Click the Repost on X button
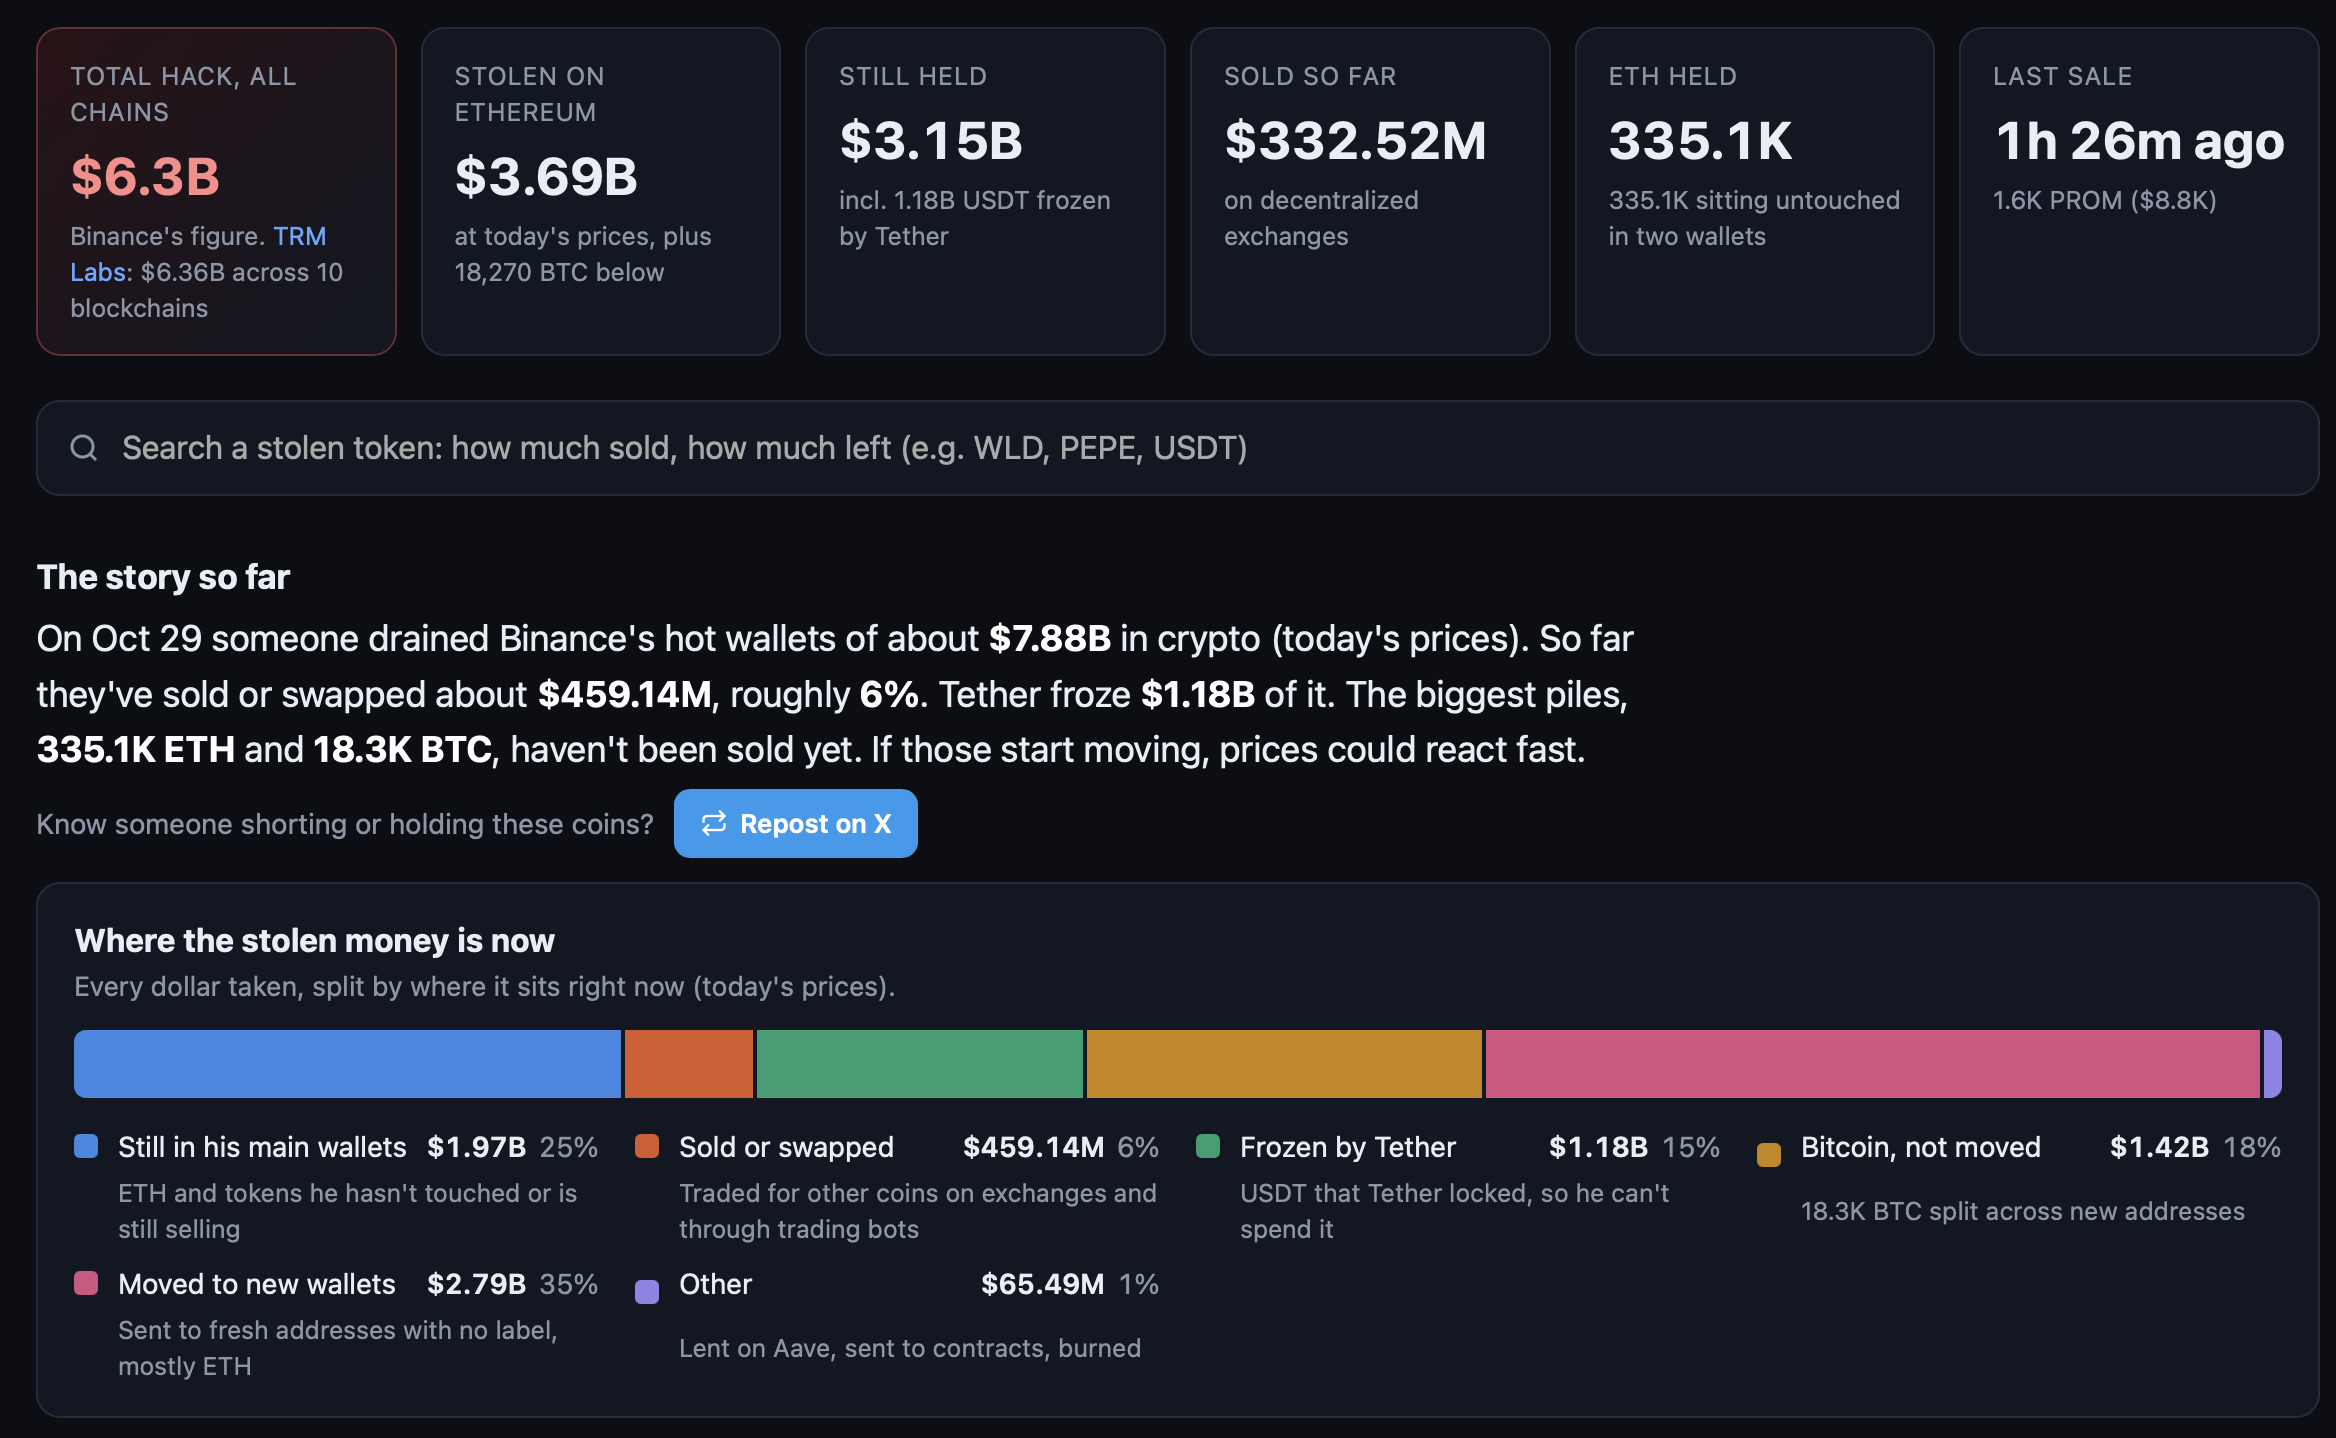 (795, 823)
